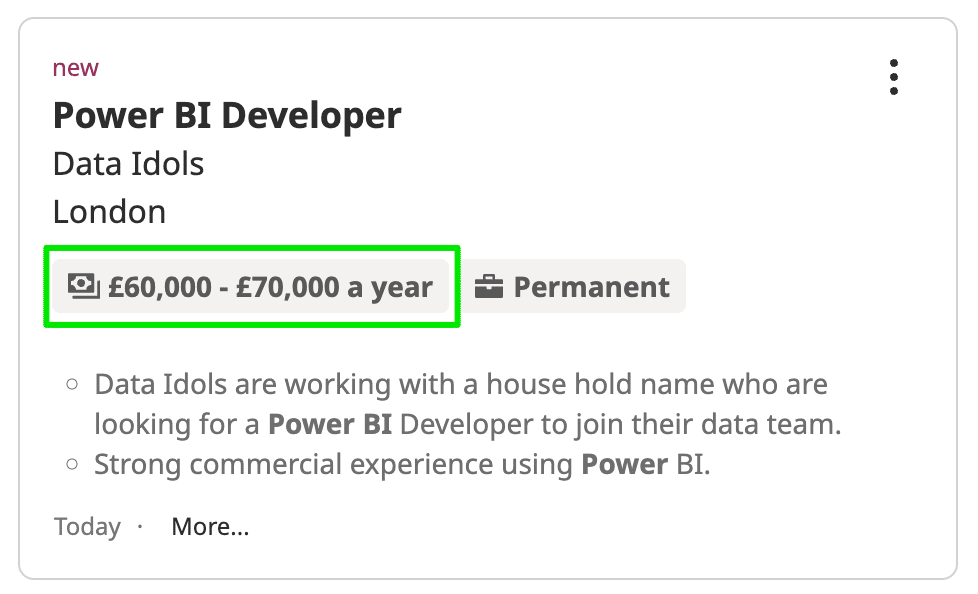The image size is (978, 594).
Task: Reveal more details with the More... control
Action: 210,526
